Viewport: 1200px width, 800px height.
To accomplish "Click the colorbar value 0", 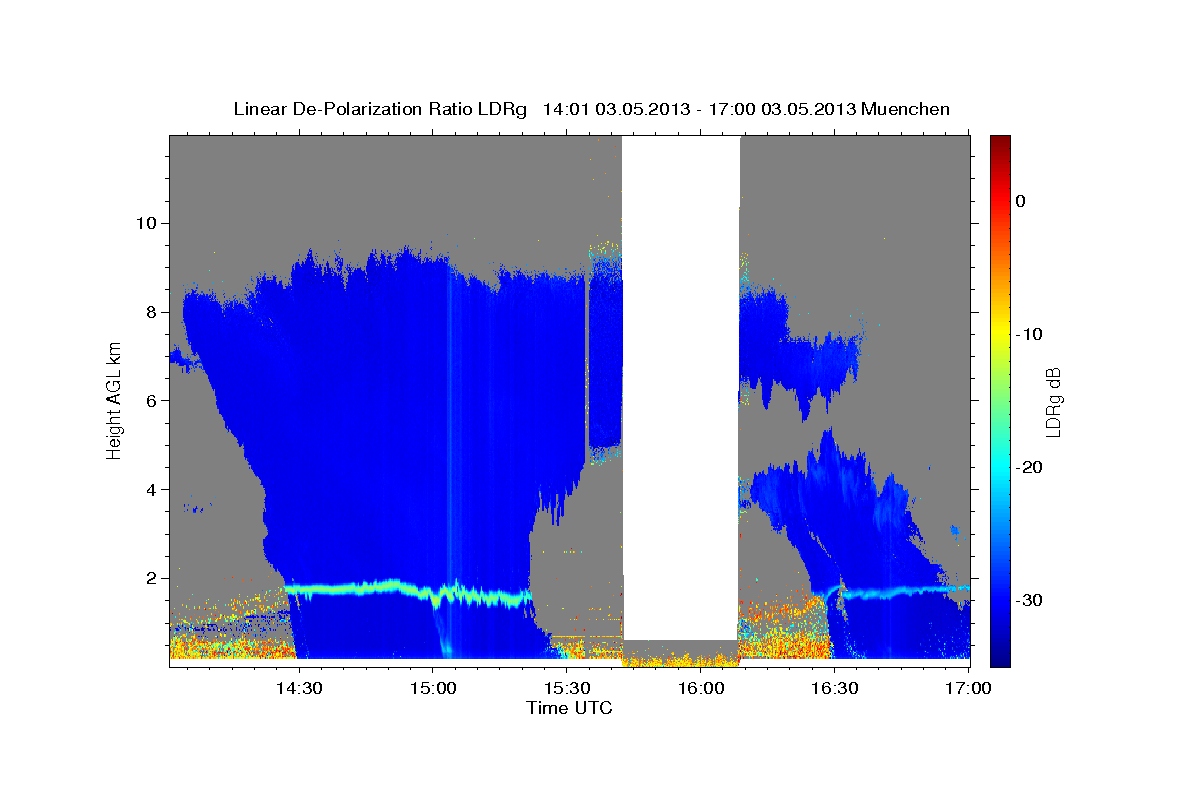I will point(1021,201).
